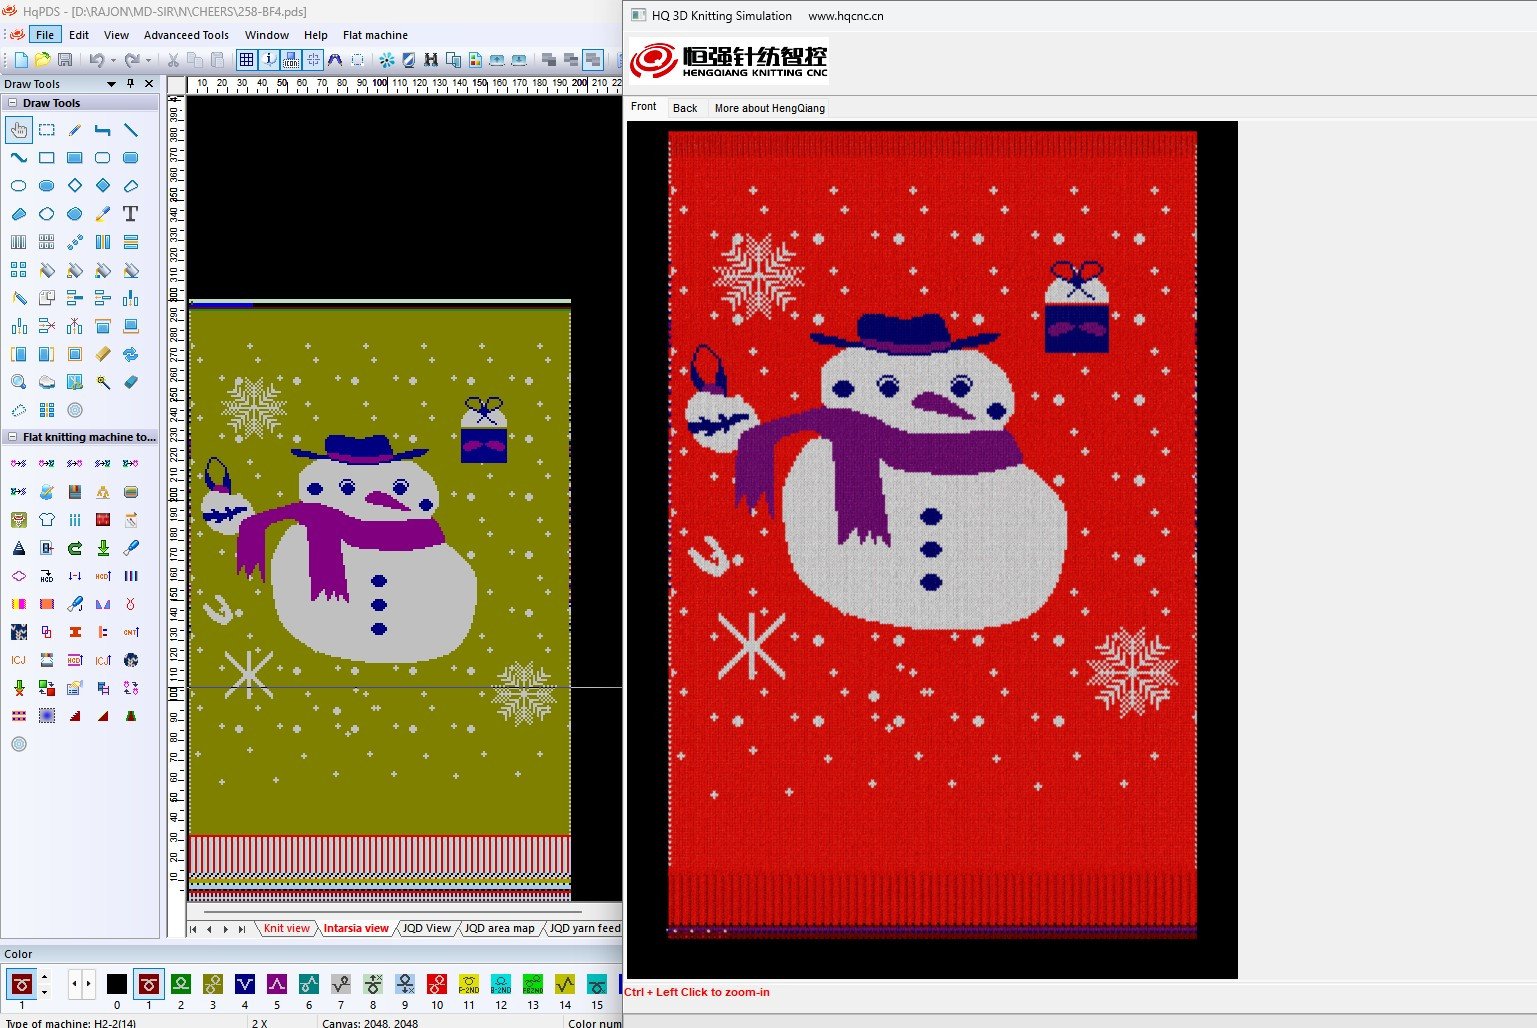Click More about HengQiang link
Image resolution: width=1537 pixels, height=1028 pixels.
pos(769,108)
